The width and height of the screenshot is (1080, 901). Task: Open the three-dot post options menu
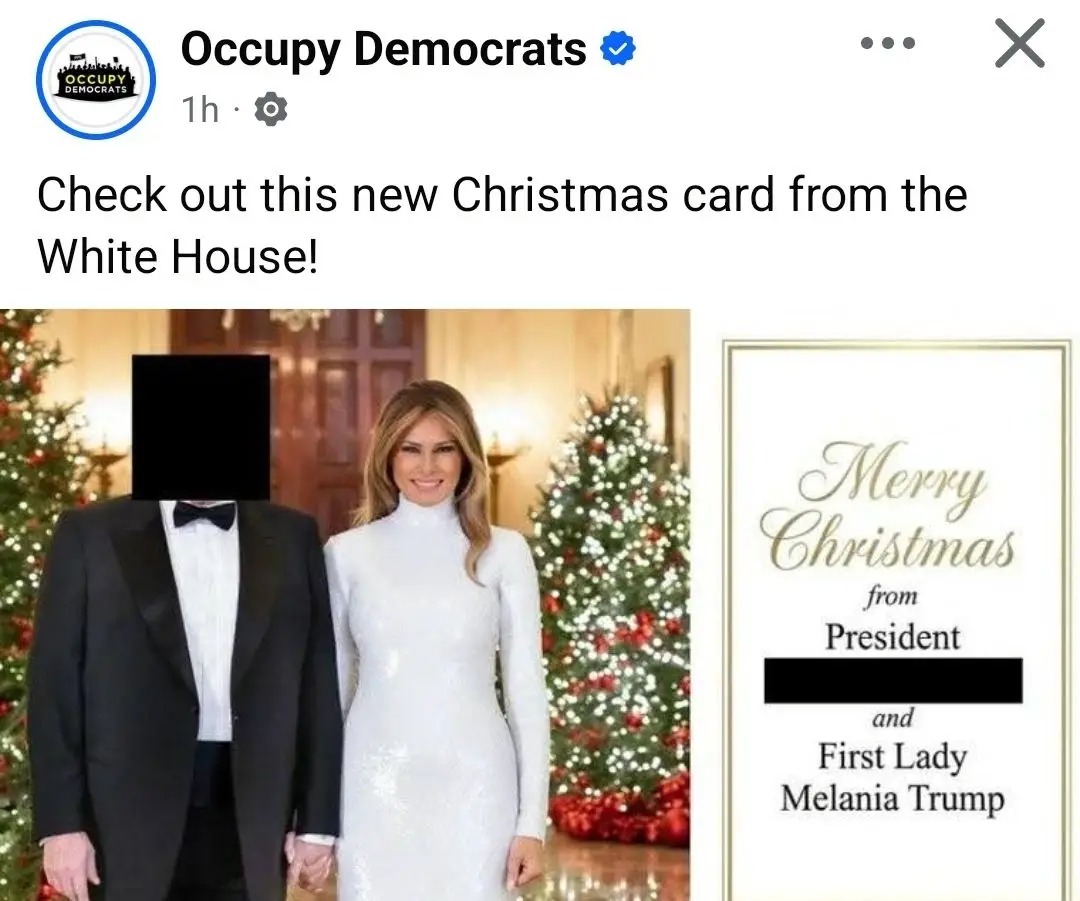tap(888, 43)
